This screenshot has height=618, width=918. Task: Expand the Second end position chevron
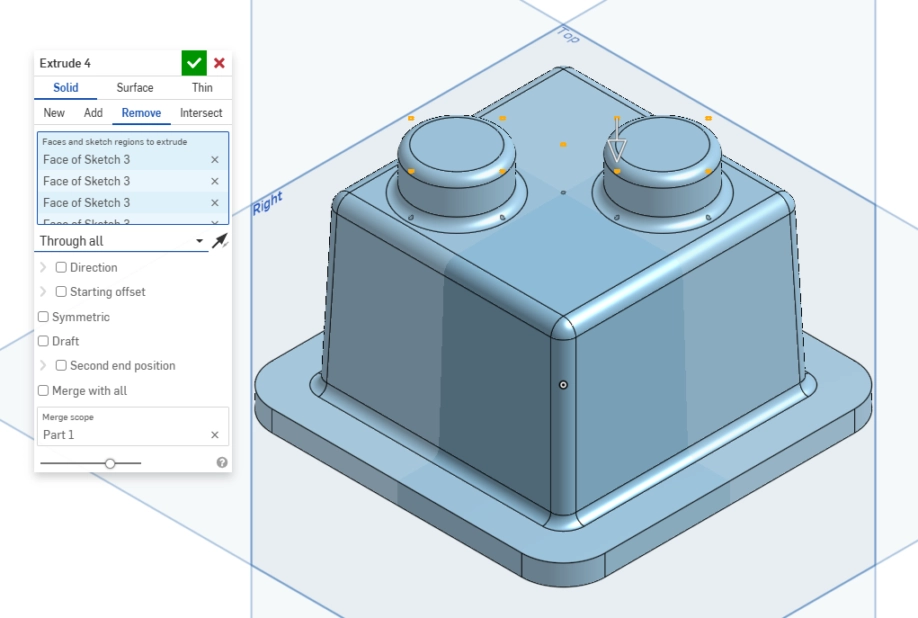pyautogui.click(x=43, y=365)
